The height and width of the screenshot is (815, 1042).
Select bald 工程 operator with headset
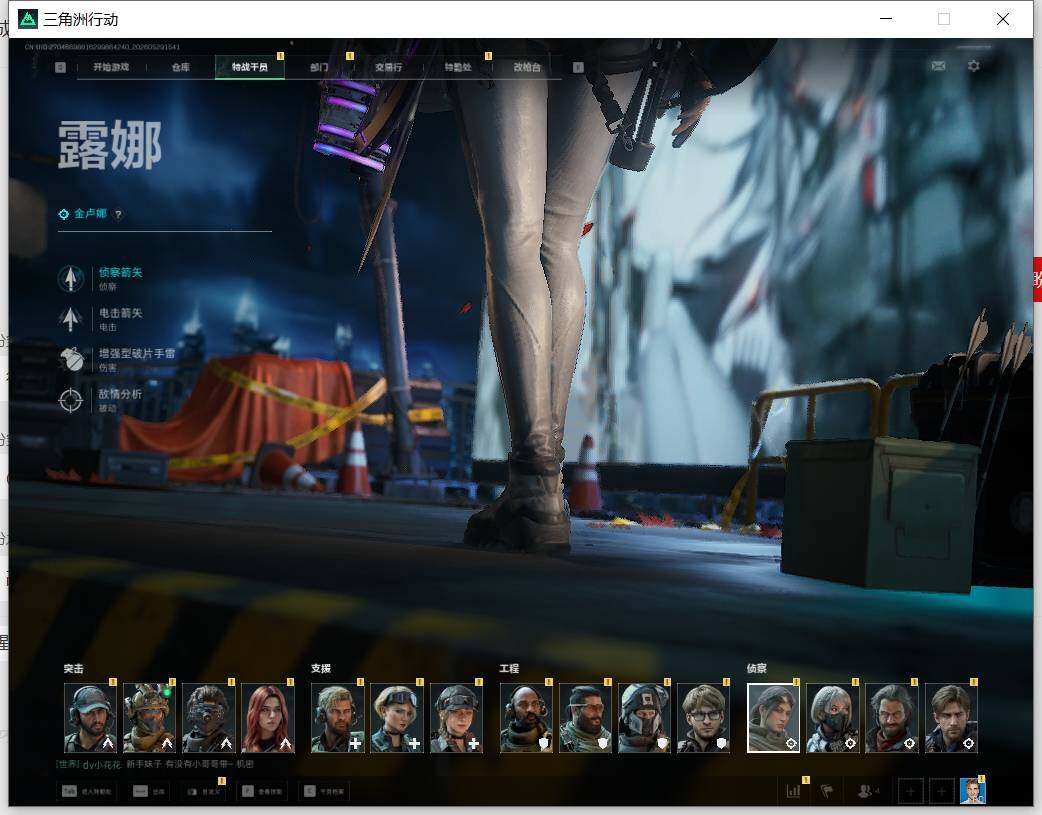[x=526, y=718]
